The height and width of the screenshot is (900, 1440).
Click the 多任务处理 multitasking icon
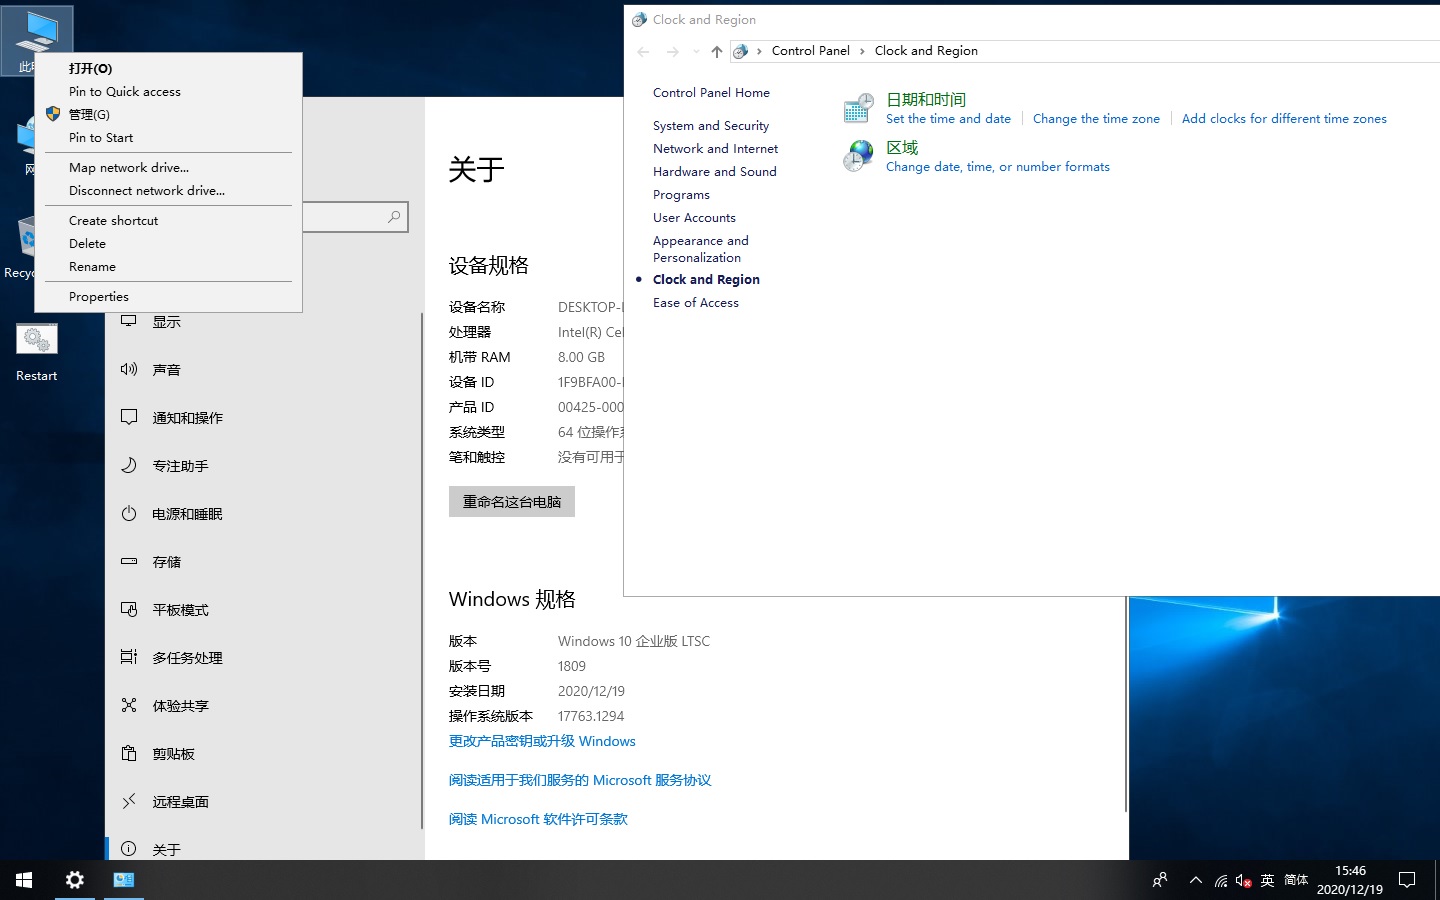(x=129, y=657)
